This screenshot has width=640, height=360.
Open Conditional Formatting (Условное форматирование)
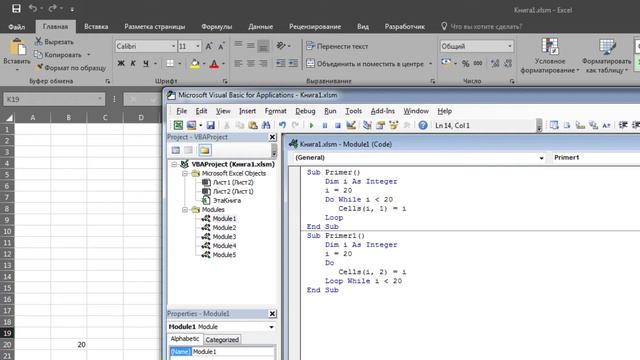[x=549, y=55]
